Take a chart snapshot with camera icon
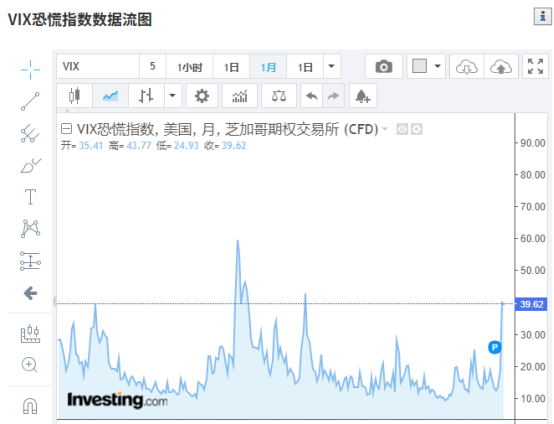This screenshot has height=424, width=554. [x=384, y=66]
